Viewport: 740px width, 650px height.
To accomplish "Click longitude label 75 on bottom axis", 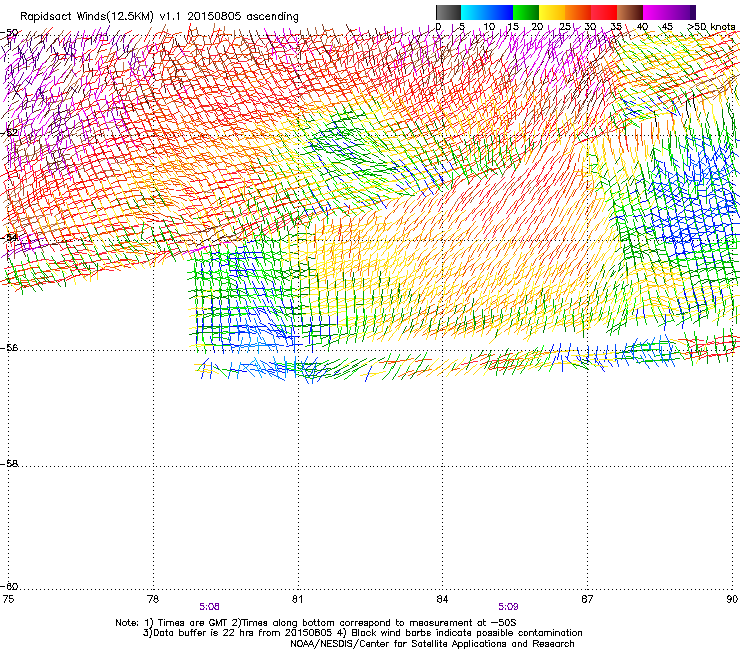I will [8, 599].
